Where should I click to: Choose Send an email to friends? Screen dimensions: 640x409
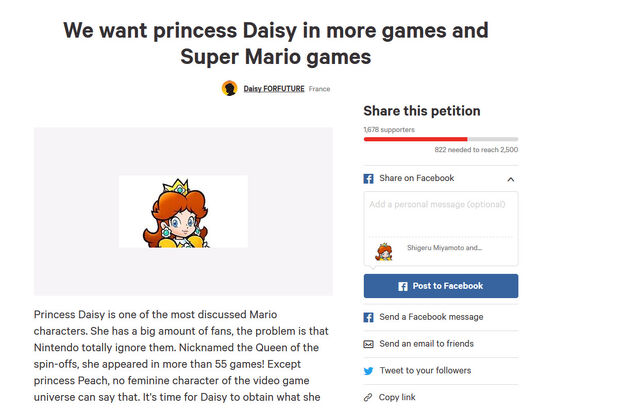(427, 344)
